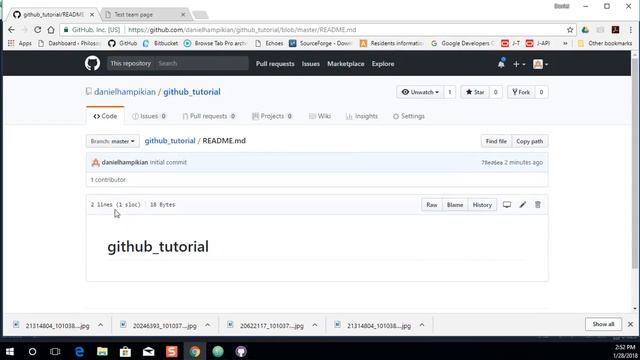
Task: Open Marketplace in the top navigation
Action: [x=346, y=64]
